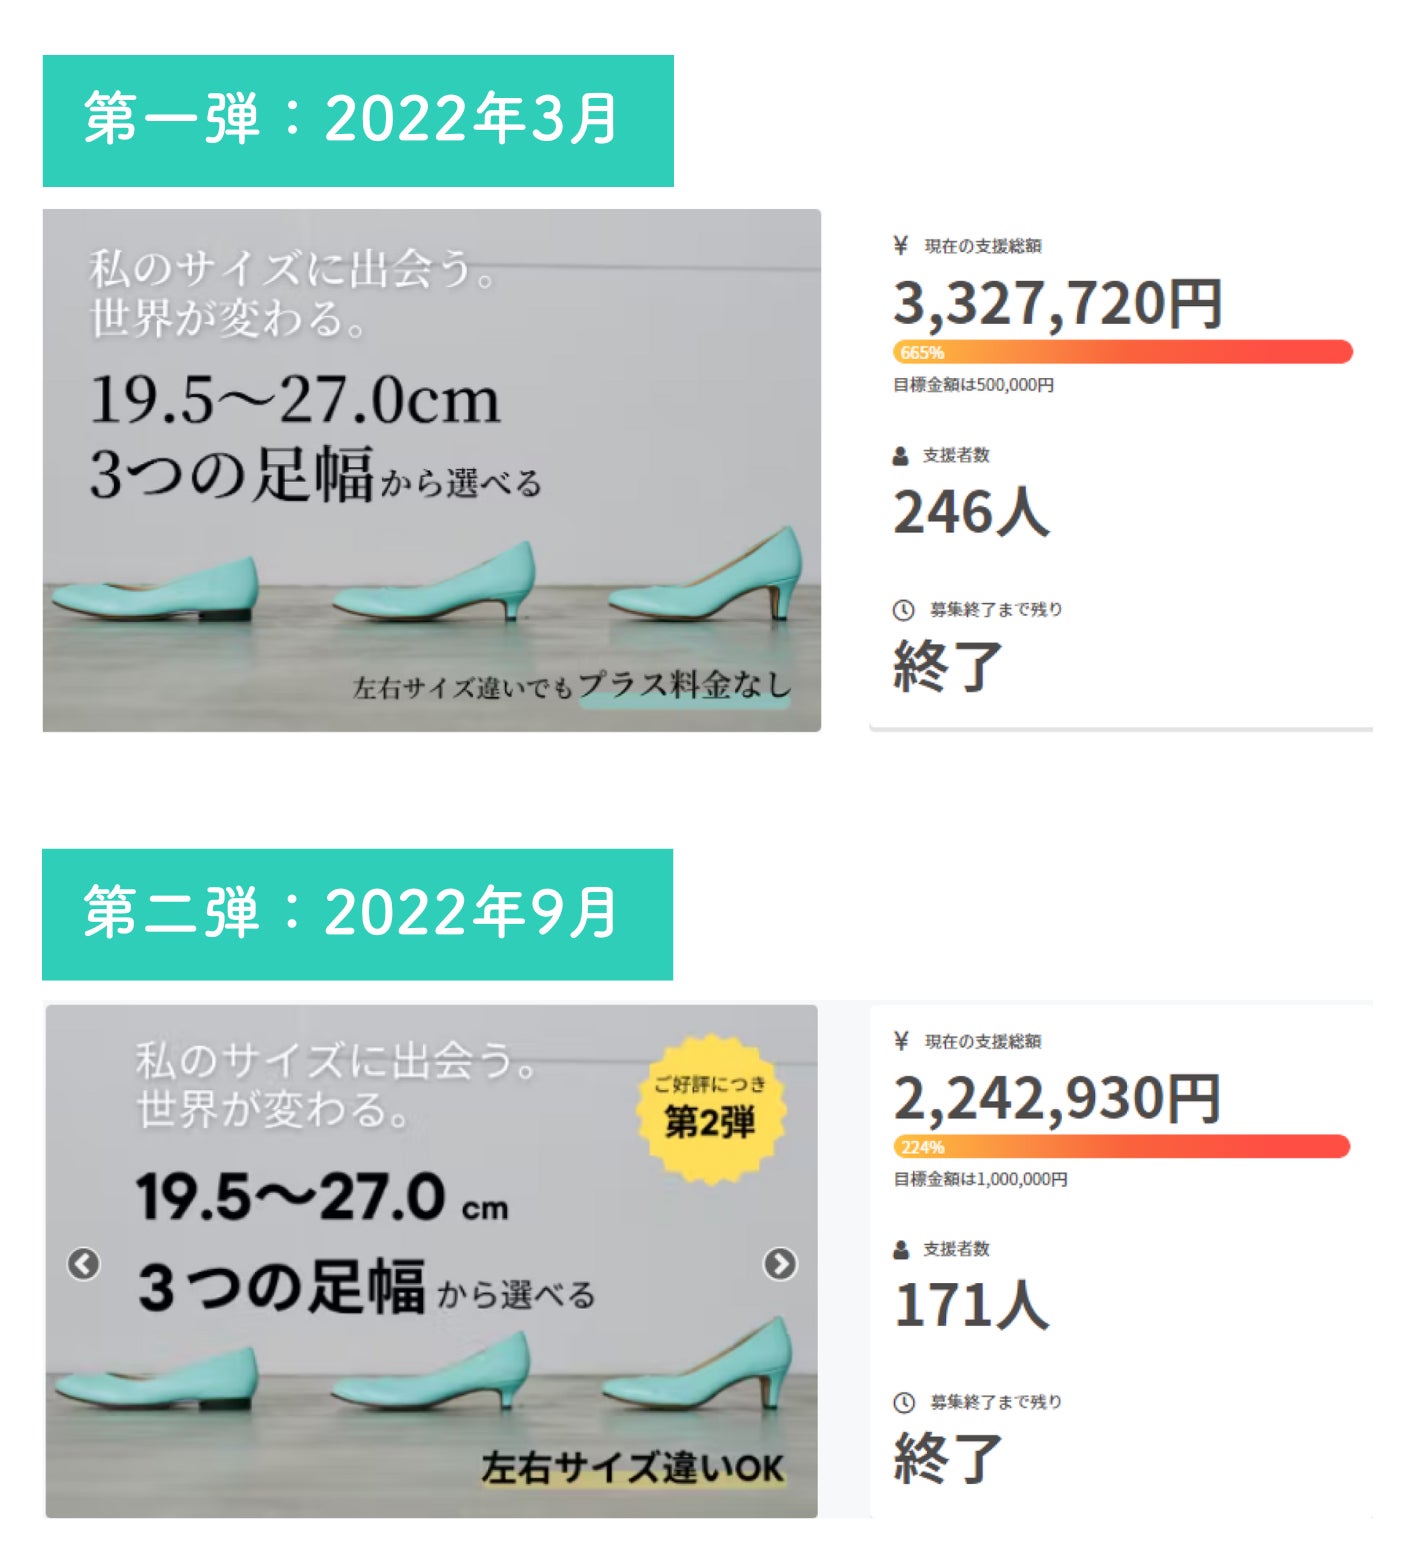The image size is (1414, 1555).
Task: Click the yellow ご好評につき第2弾 badge
Action: coord(711,1108)
